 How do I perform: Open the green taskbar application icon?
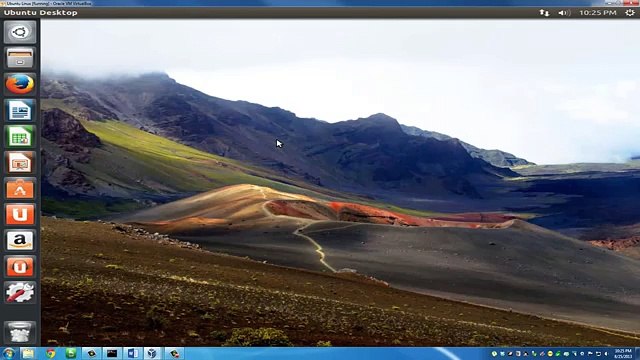click(71, 353)
